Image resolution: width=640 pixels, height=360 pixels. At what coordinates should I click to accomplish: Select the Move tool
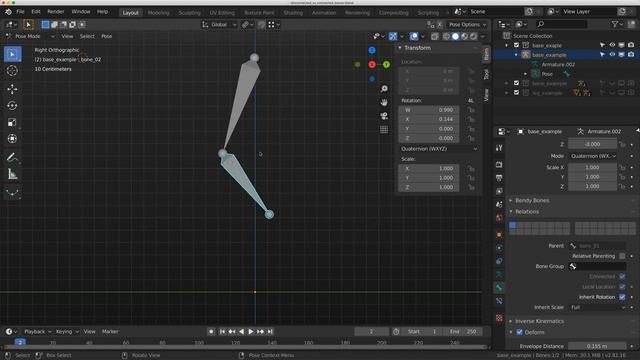pos(12,89)
